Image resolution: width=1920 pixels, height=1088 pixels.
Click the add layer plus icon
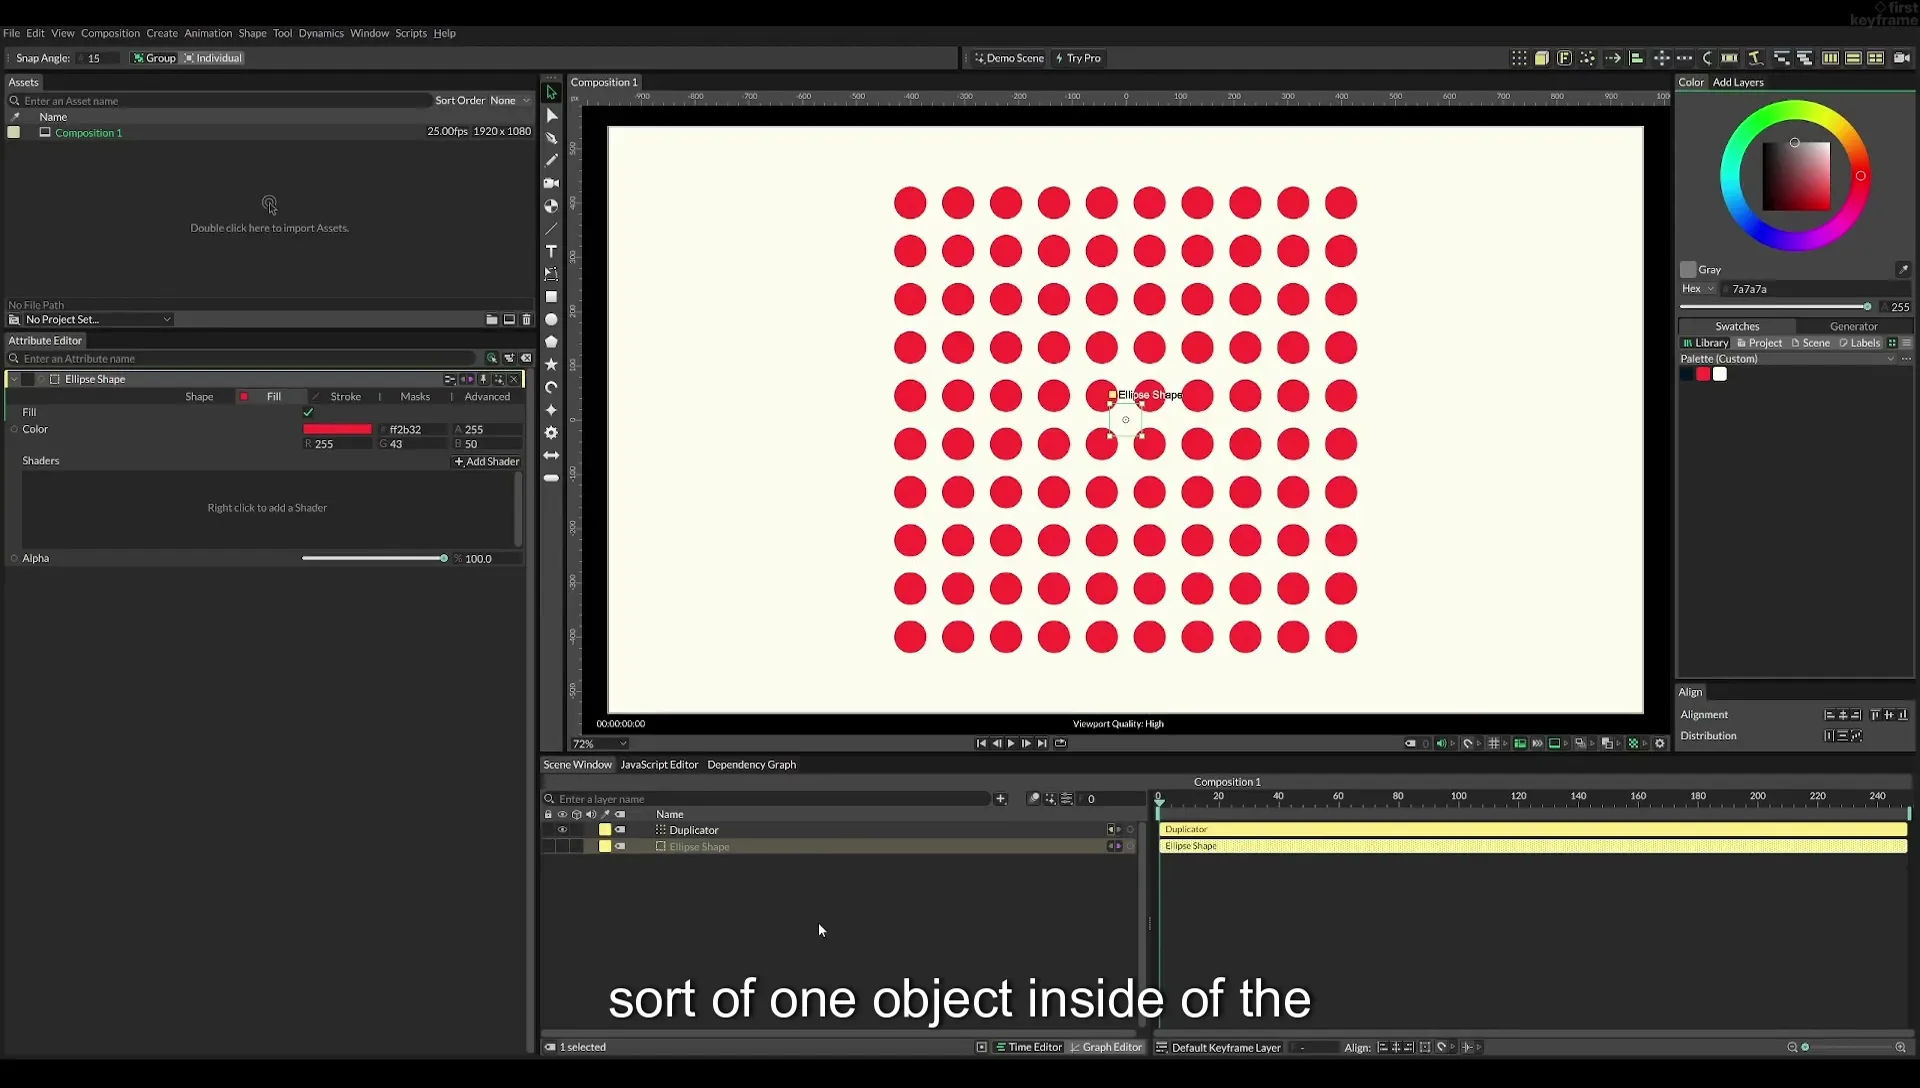tap(1000, 799)
